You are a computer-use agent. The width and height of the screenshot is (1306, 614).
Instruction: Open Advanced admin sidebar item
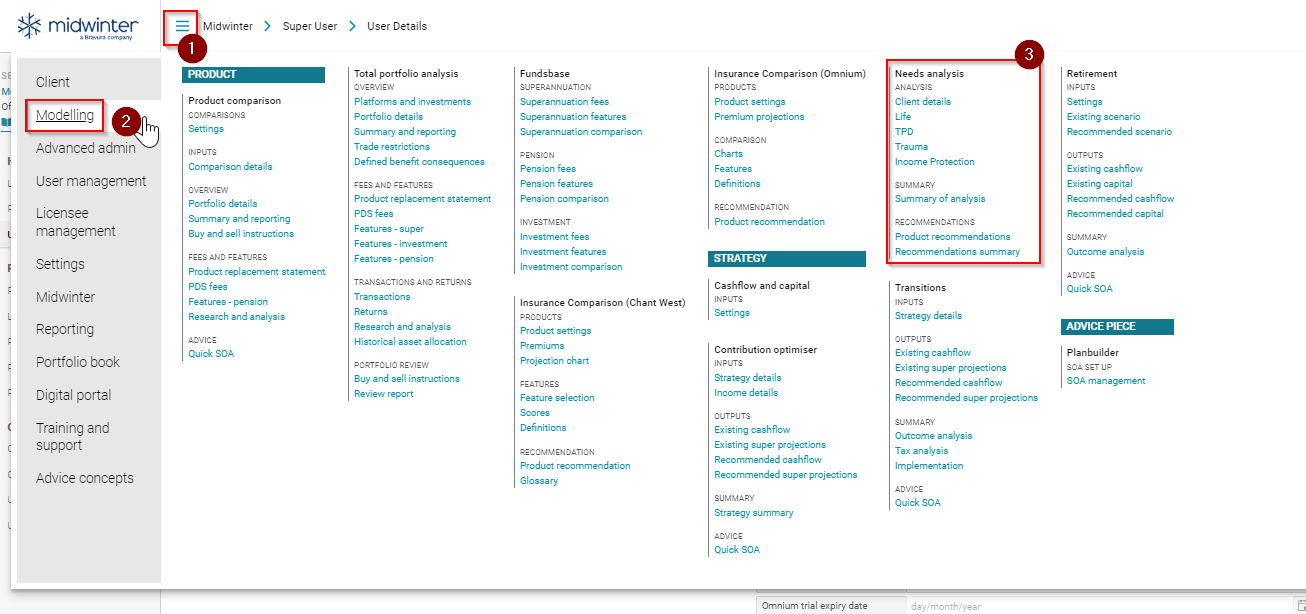pos(86,148)
